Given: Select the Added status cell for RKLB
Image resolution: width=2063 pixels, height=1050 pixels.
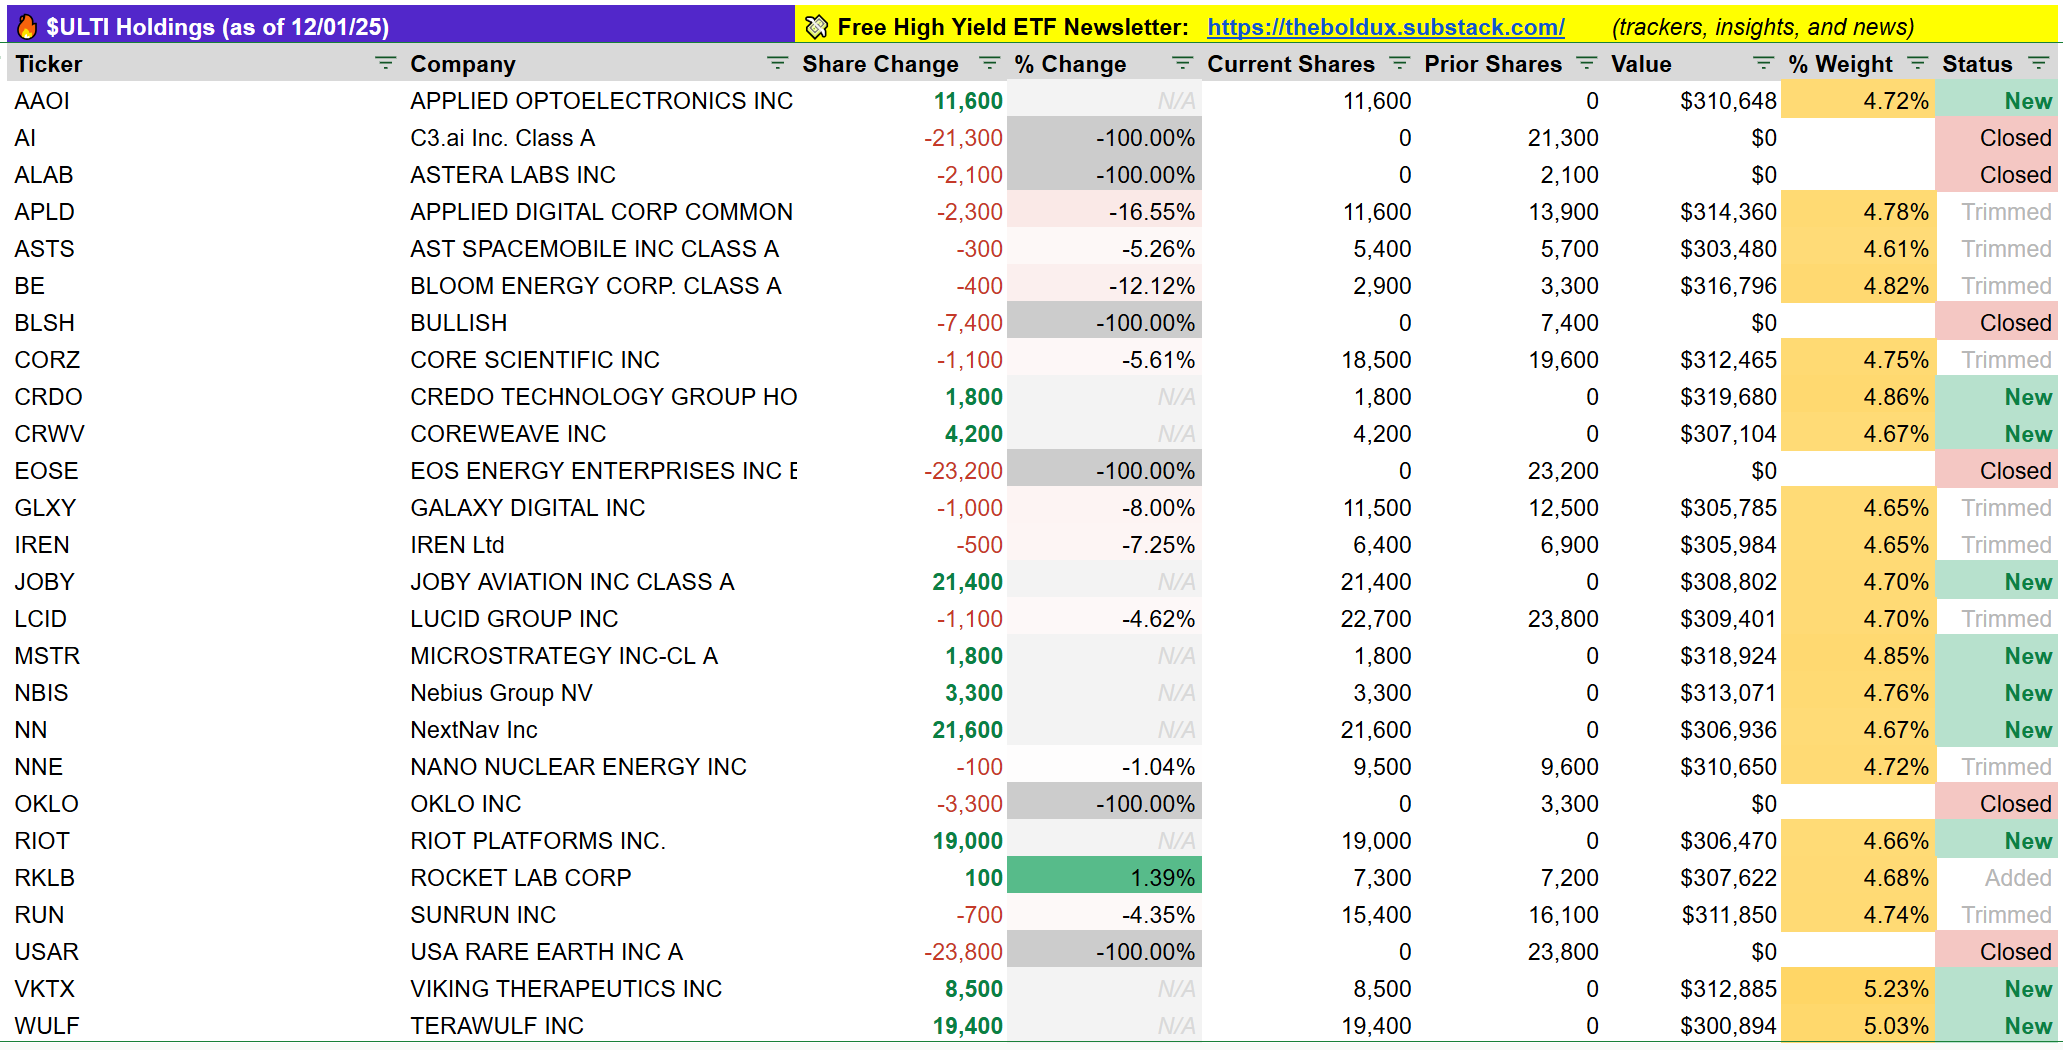Looking at the screenshot, I should pos(1997,878).
